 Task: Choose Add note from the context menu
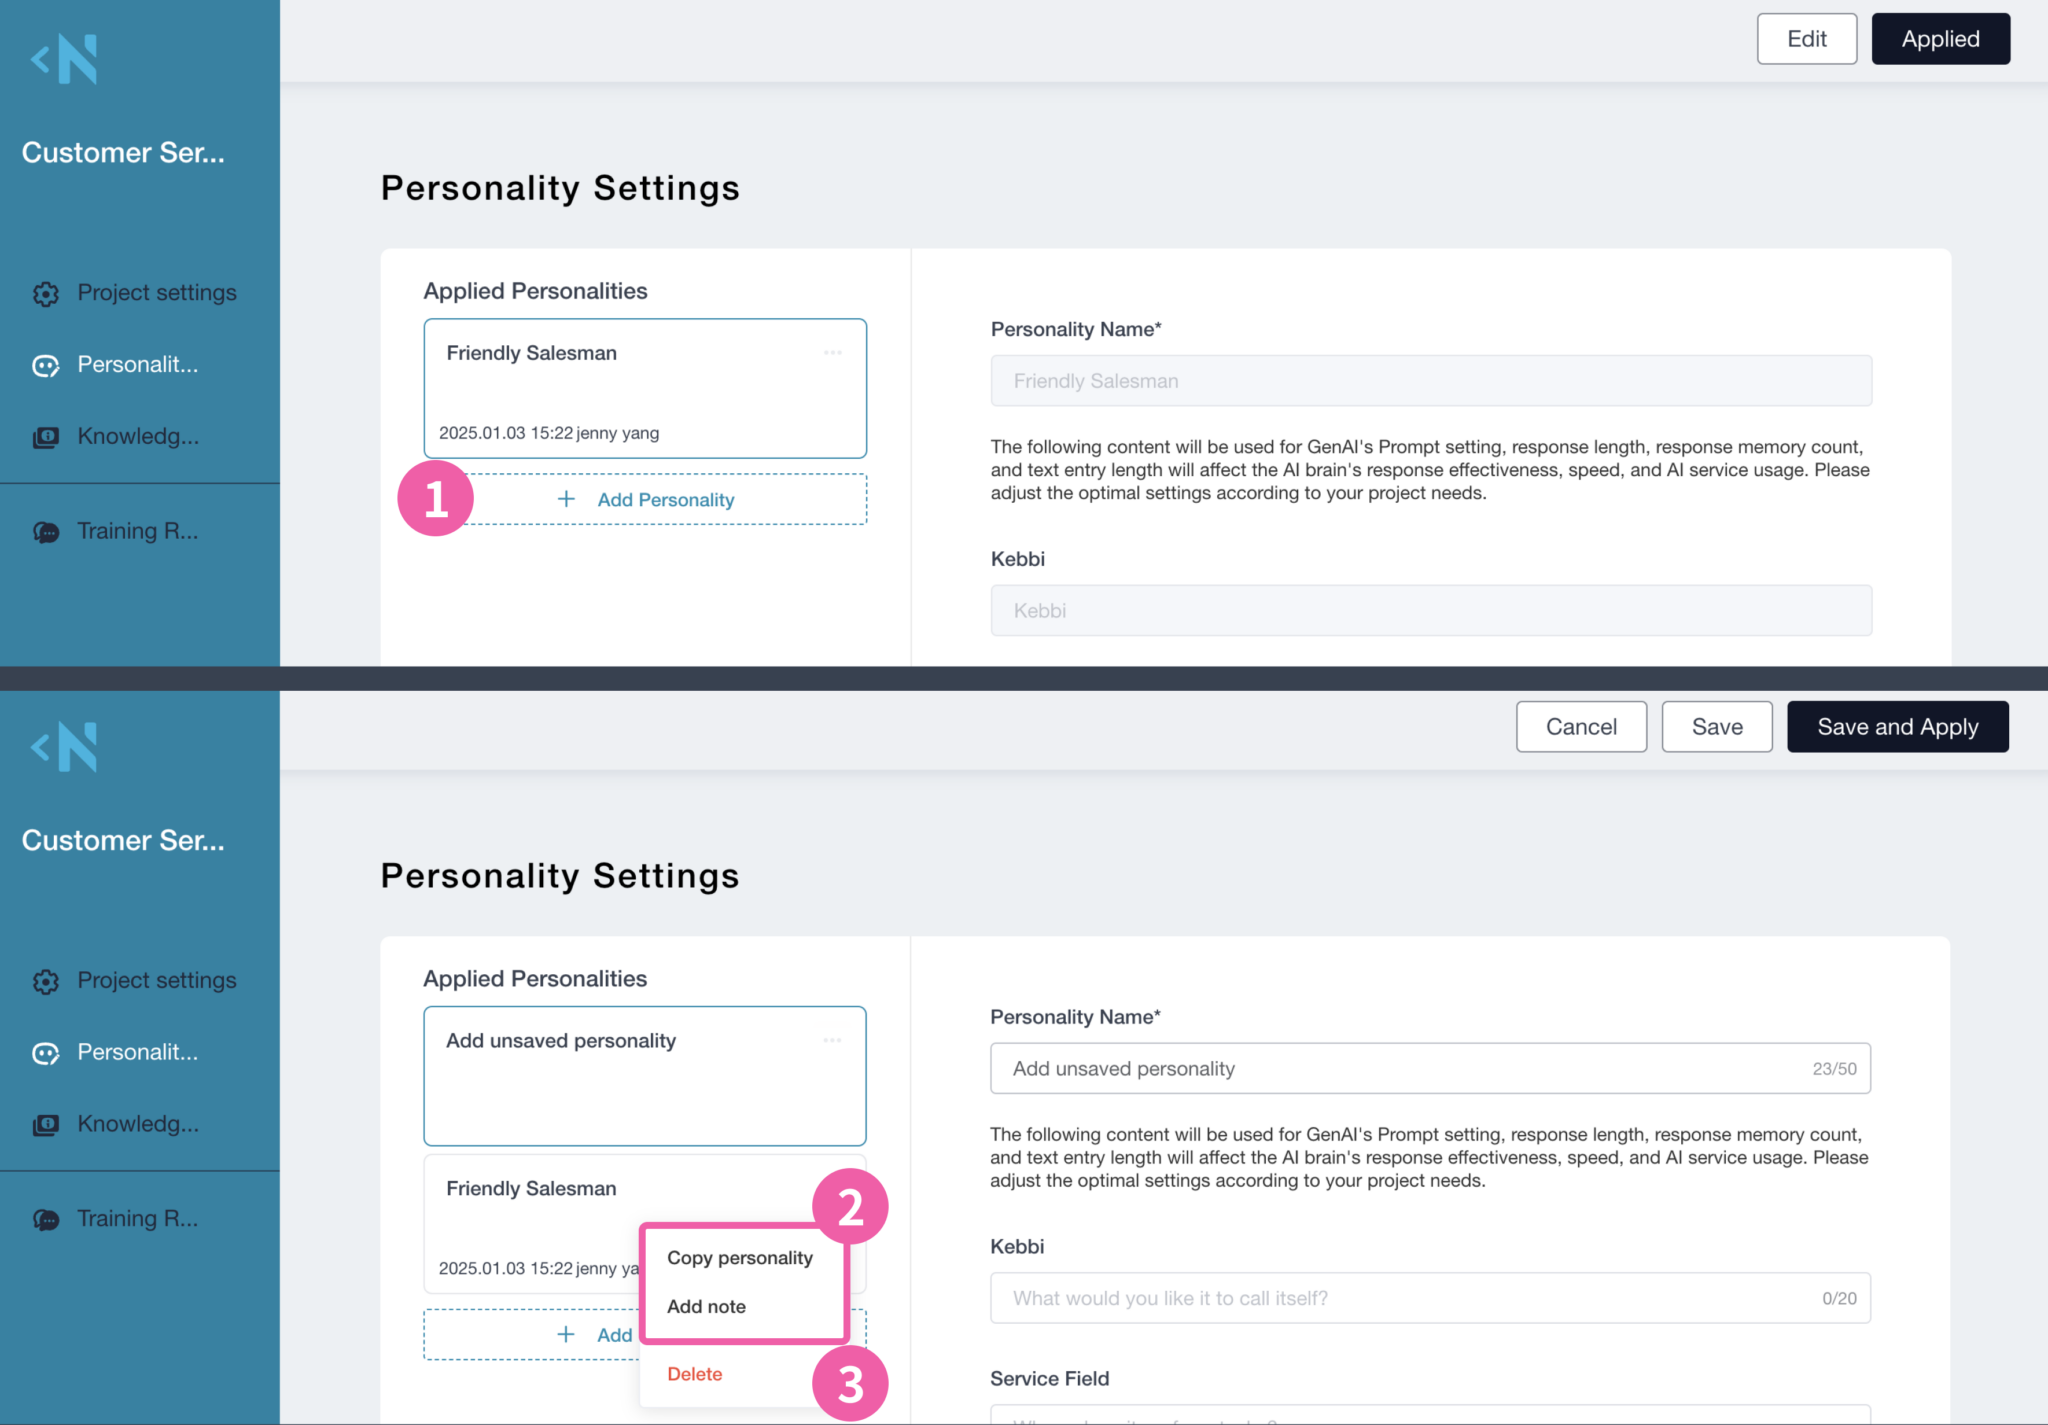(x=706, y=1306)
